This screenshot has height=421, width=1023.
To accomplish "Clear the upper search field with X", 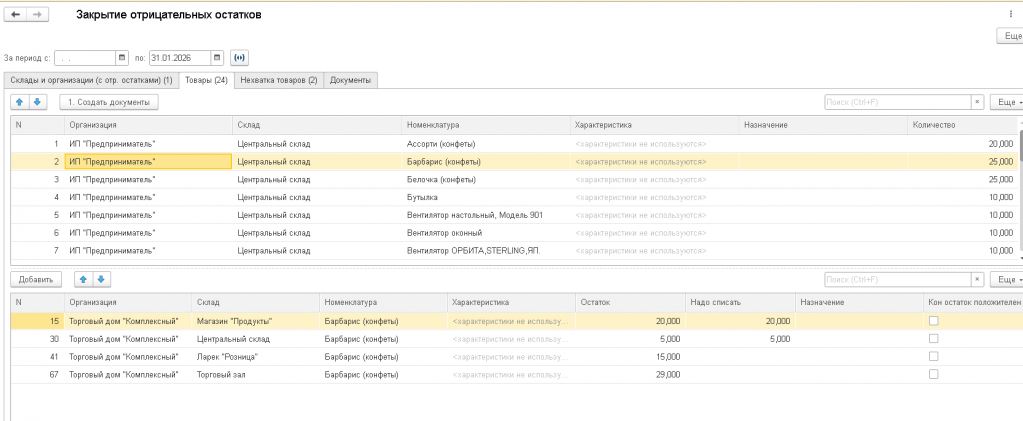I will tap(977, 102).
